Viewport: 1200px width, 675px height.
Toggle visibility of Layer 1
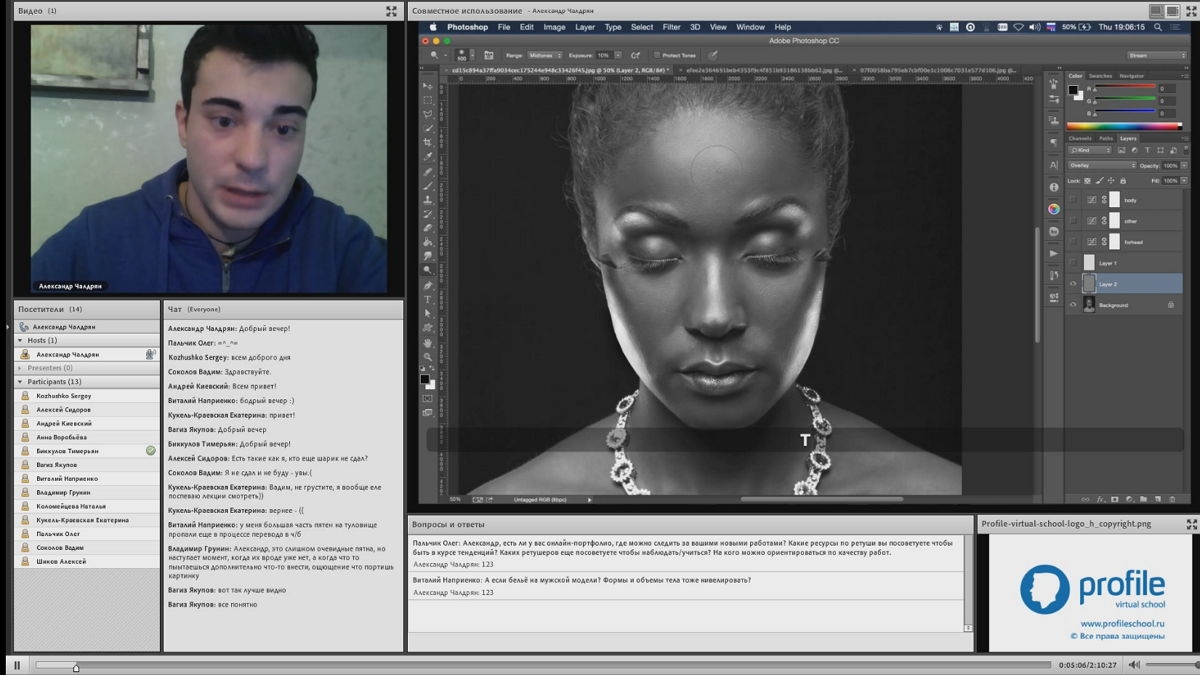click(1073, 262)
